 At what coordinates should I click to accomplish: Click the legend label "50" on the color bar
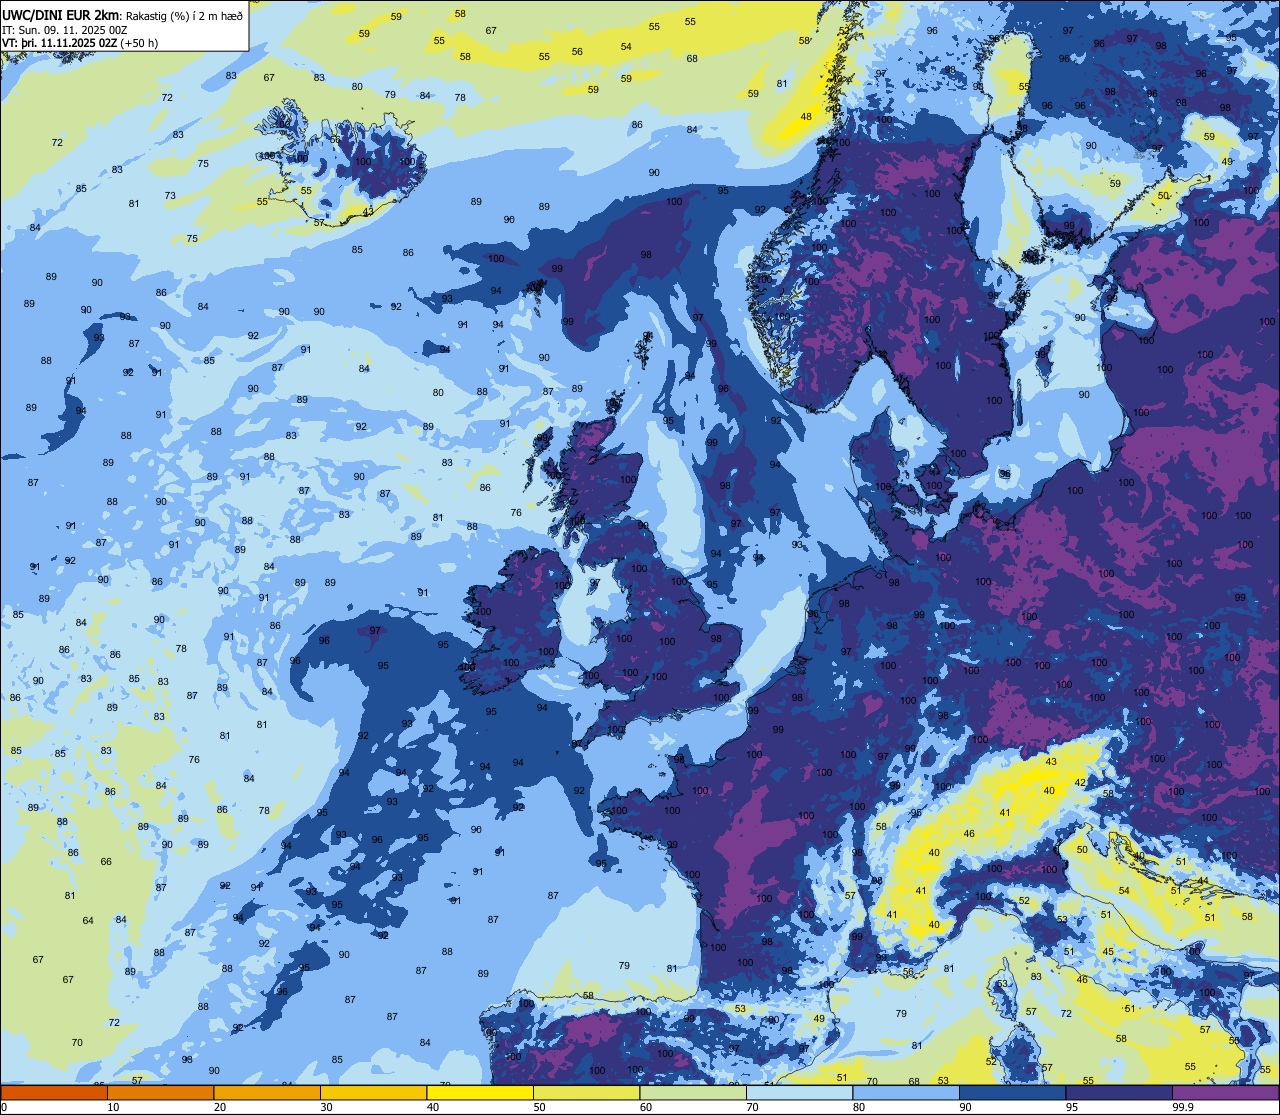click(x=539, y=1107)
